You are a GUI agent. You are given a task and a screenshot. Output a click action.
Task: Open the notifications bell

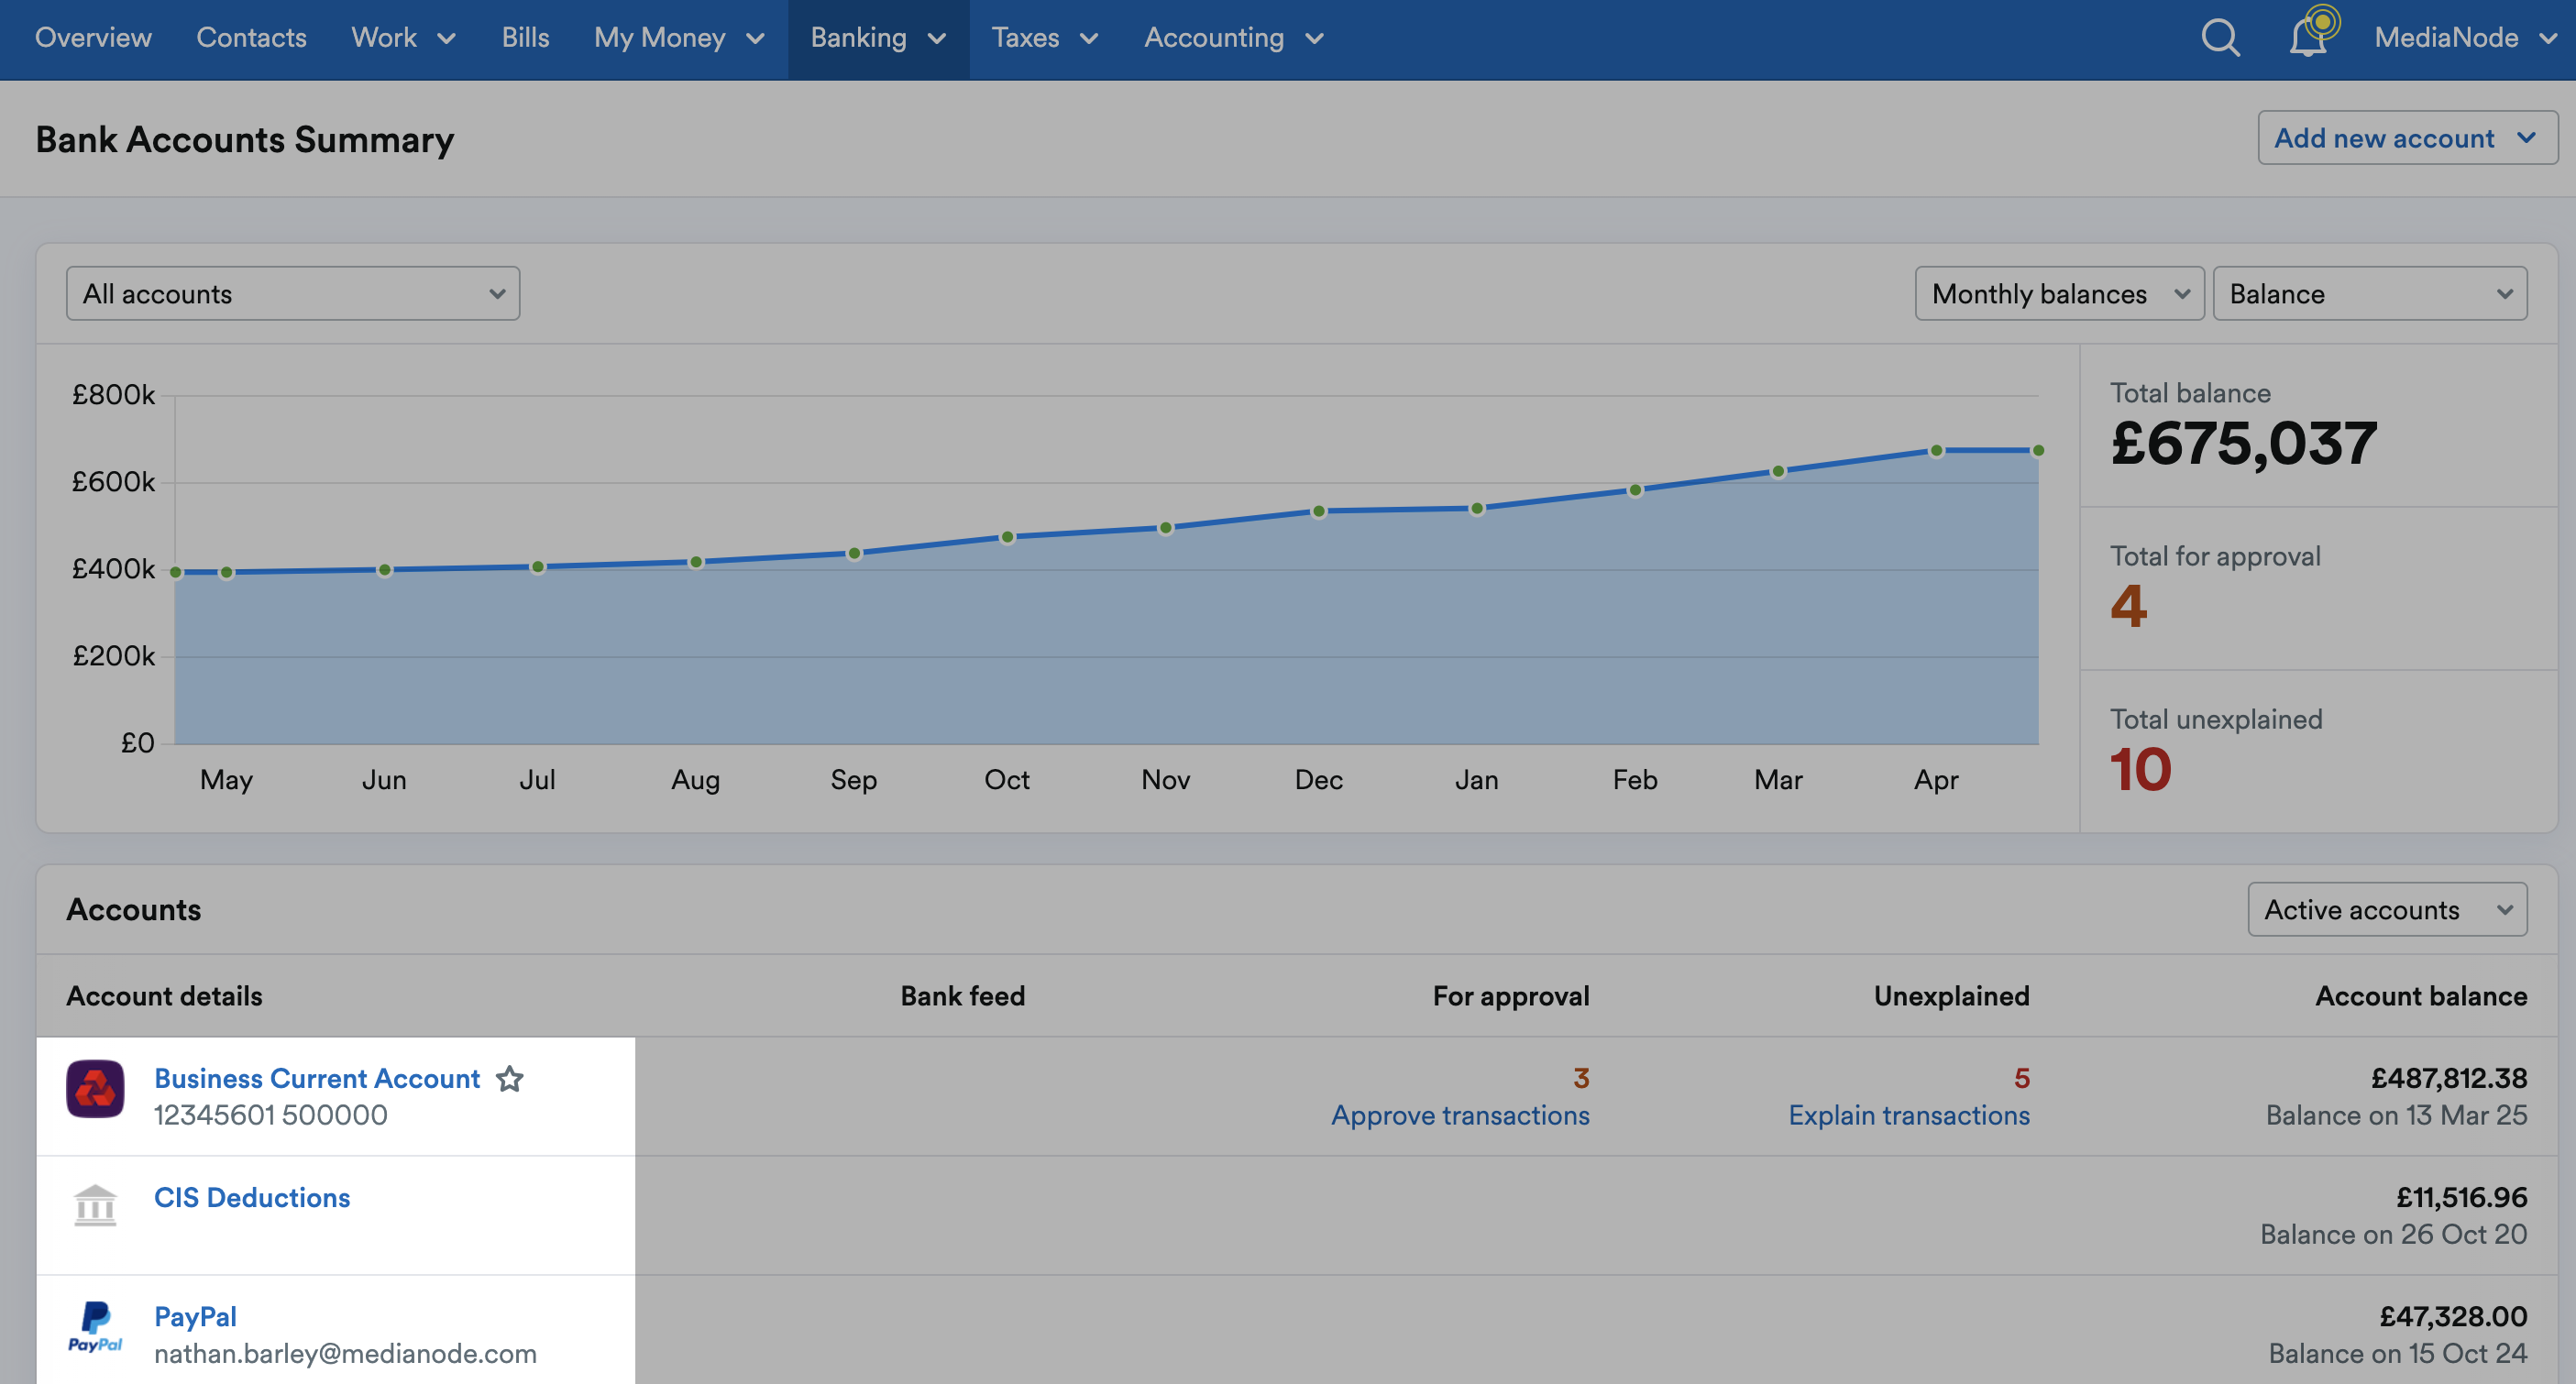click(2308, 38)
